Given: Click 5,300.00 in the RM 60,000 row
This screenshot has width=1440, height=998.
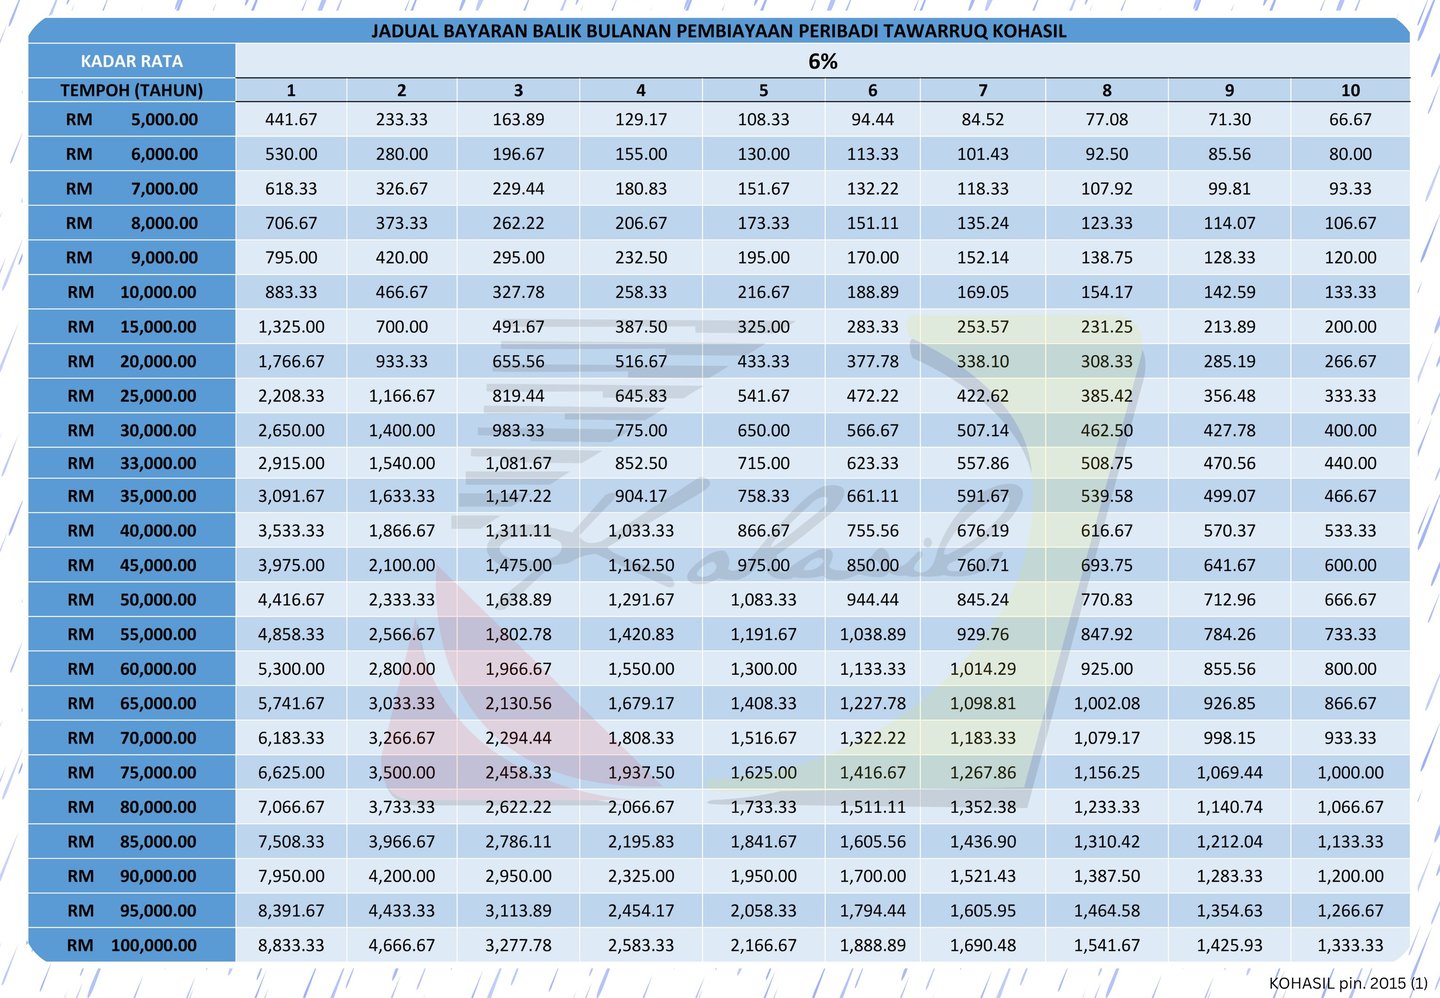Looking at the screenshot, I should click(x=291, y=669).
